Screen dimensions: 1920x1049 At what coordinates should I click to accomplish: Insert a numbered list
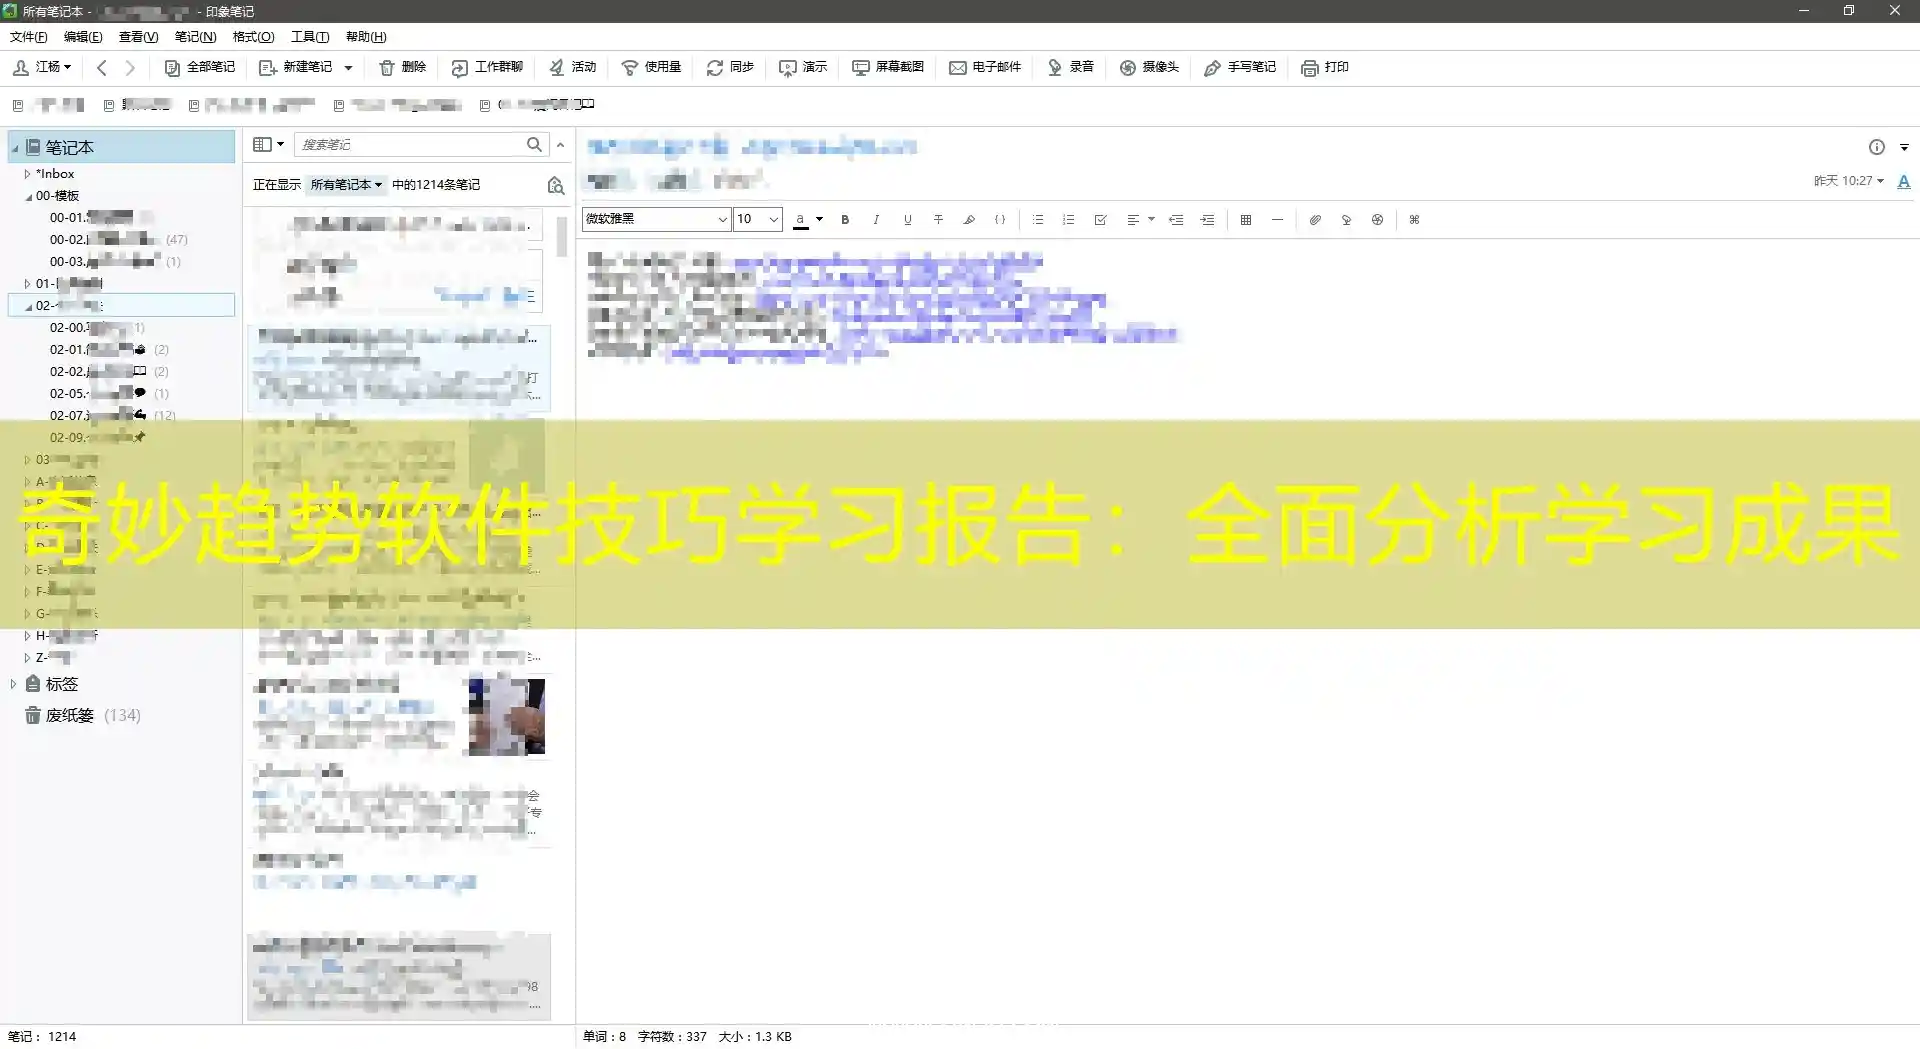coord(1069,220)
